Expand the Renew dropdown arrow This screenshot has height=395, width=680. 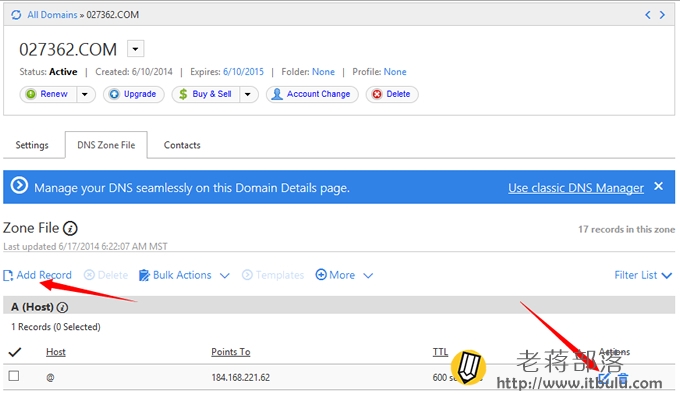85,94
